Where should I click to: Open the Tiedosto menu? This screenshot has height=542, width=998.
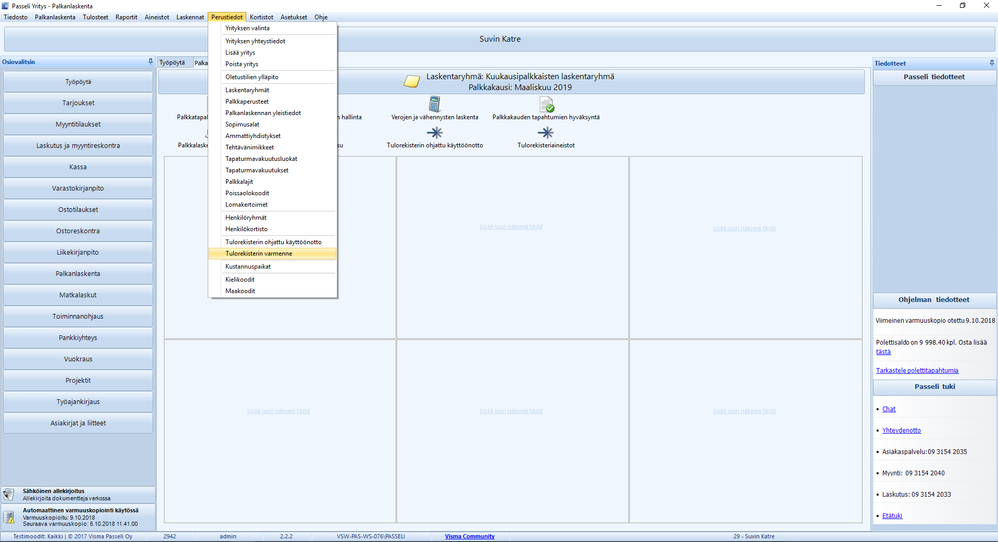pos(16,17)
